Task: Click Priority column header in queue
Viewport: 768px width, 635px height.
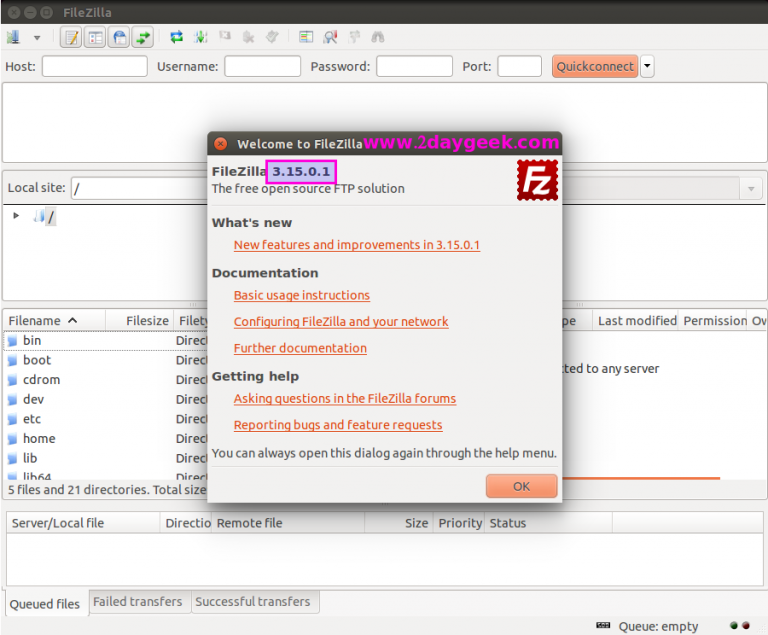Action: [460, 523]
